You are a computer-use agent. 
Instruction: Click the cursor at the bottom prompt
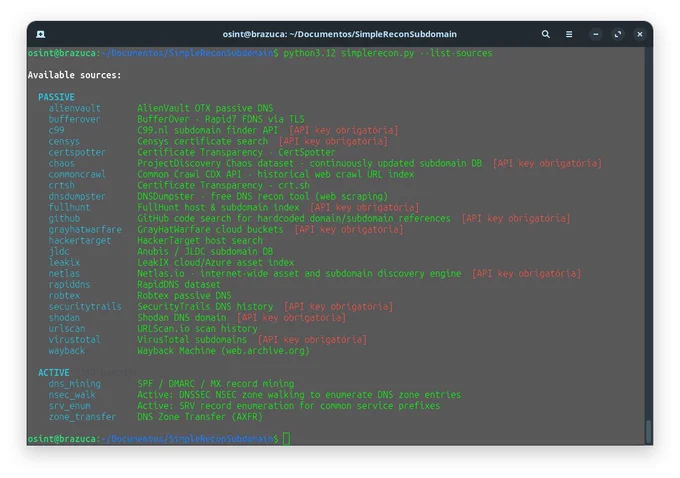pos(286,439)
